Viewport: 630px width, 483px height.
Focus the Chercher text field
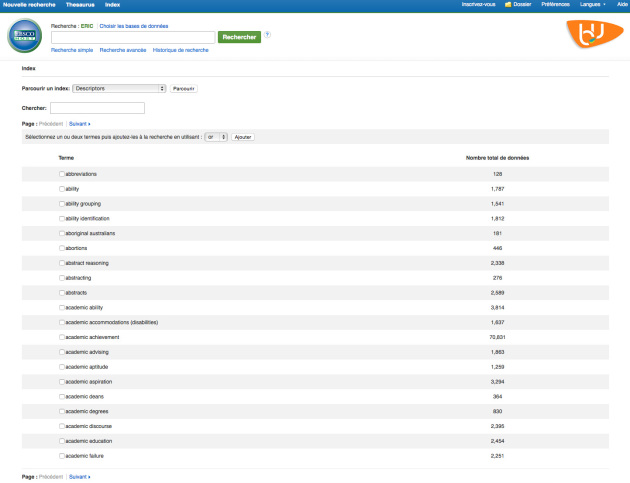click(x=97, y=108)
